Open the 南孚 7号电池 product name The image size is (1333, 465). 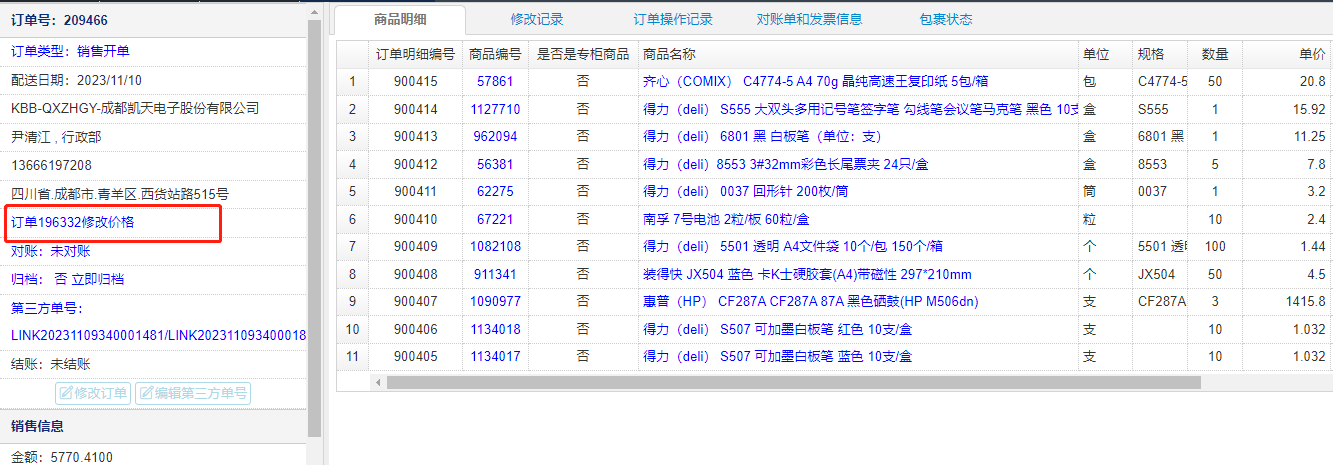click(x=726, y=219)
